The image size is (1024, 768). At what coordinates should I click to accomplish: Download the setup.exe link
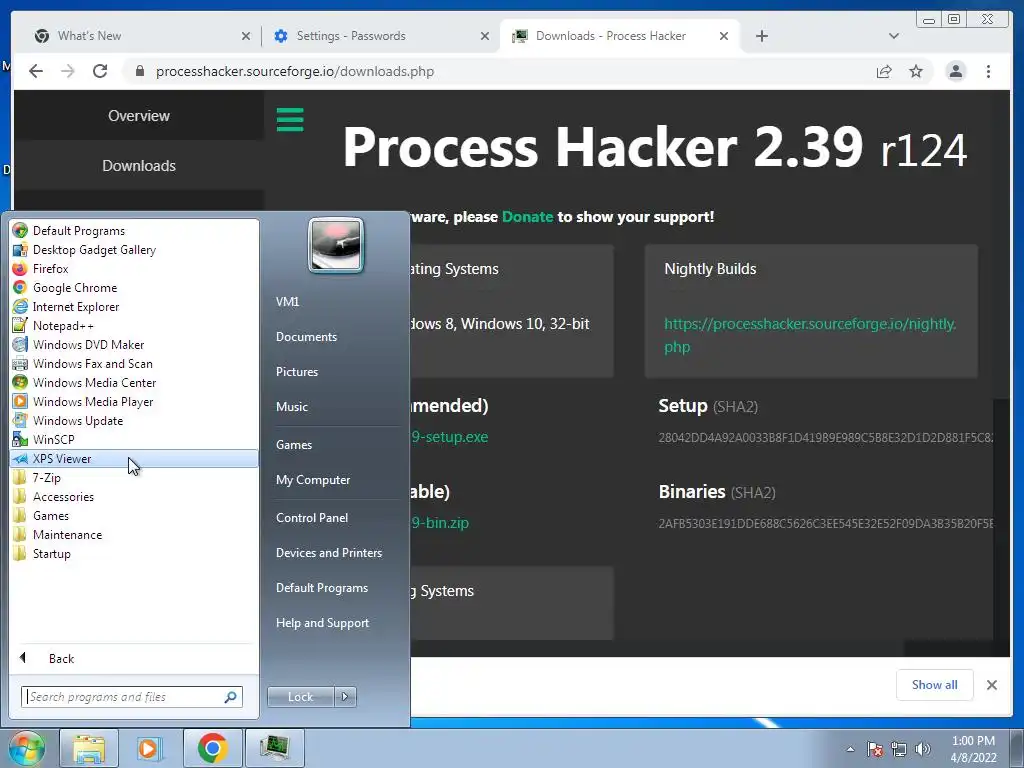click(x=450, y=437)
